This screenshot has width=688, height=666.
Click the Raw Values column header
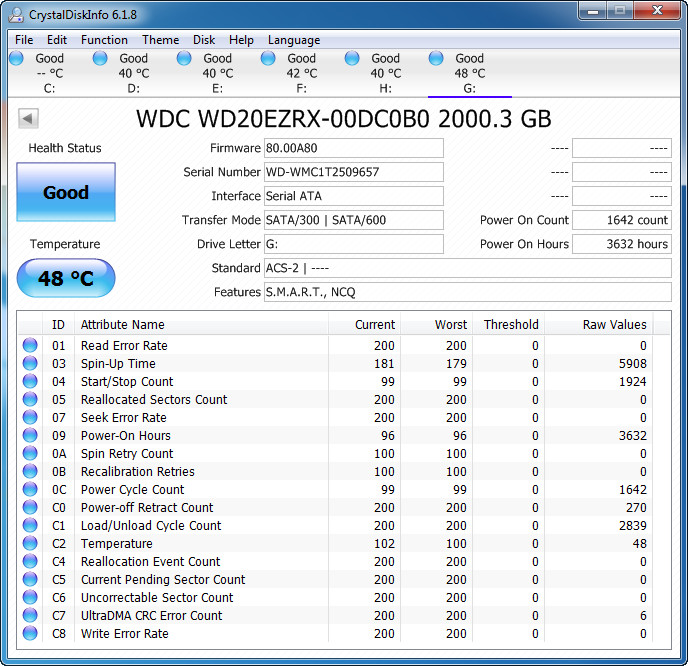point(598,325)
